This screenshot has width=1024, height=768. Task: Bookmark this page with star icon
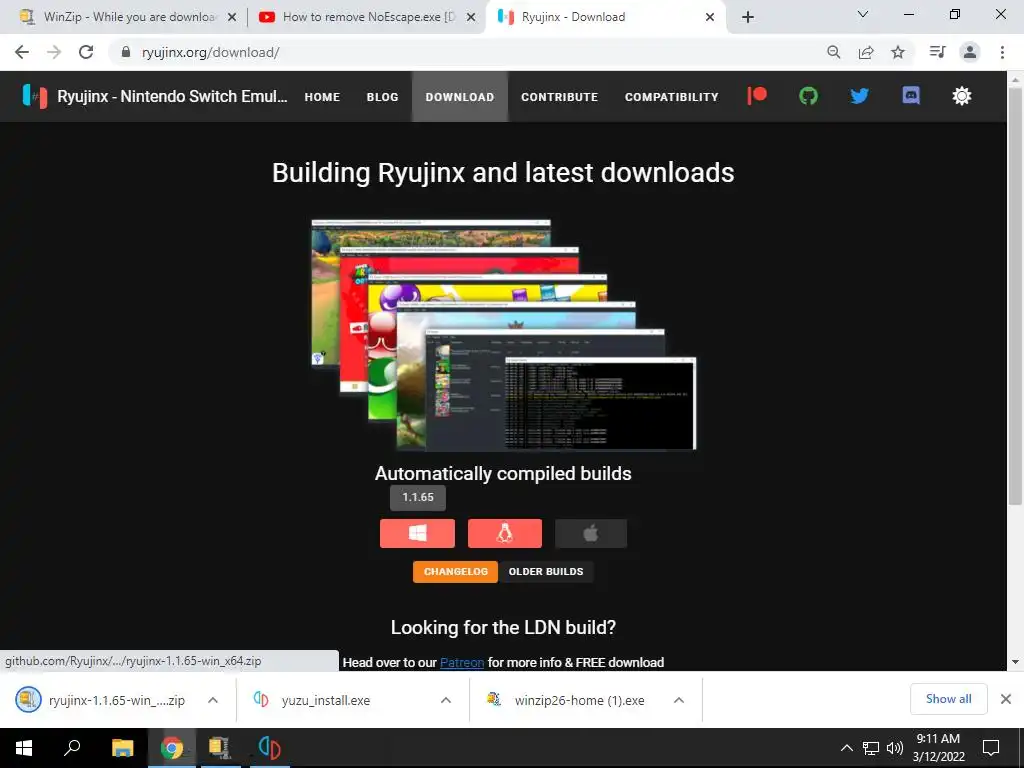click(x=898, y=52)
